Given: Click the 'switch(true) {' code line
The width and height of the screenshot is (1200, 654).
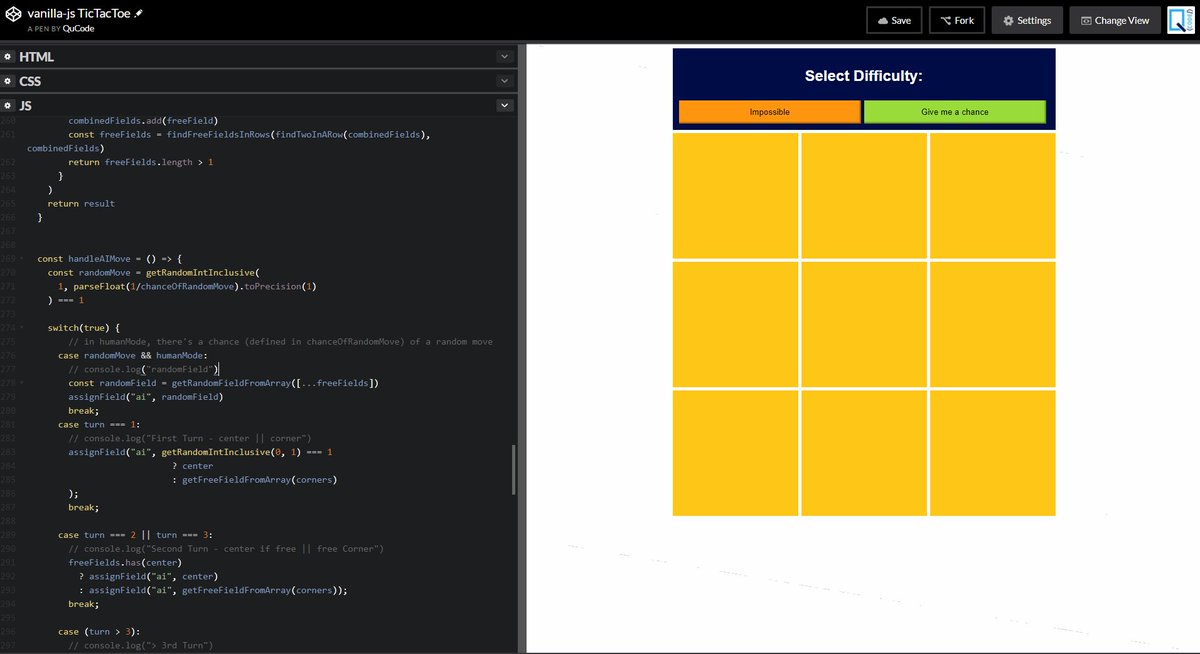Looking at the screenshot, I should pos(83,327).
